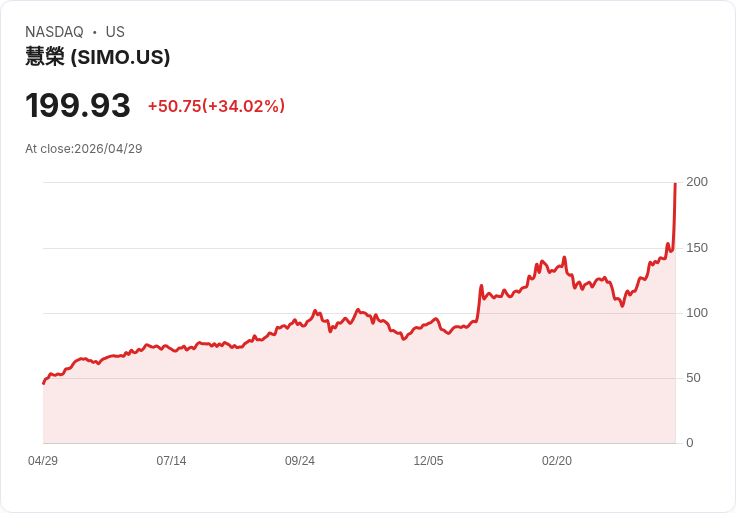Image resolution: width=736 pixels, height=513 pixels.
Task: Click the 0 y-axis value
Action: click(690, 443)
